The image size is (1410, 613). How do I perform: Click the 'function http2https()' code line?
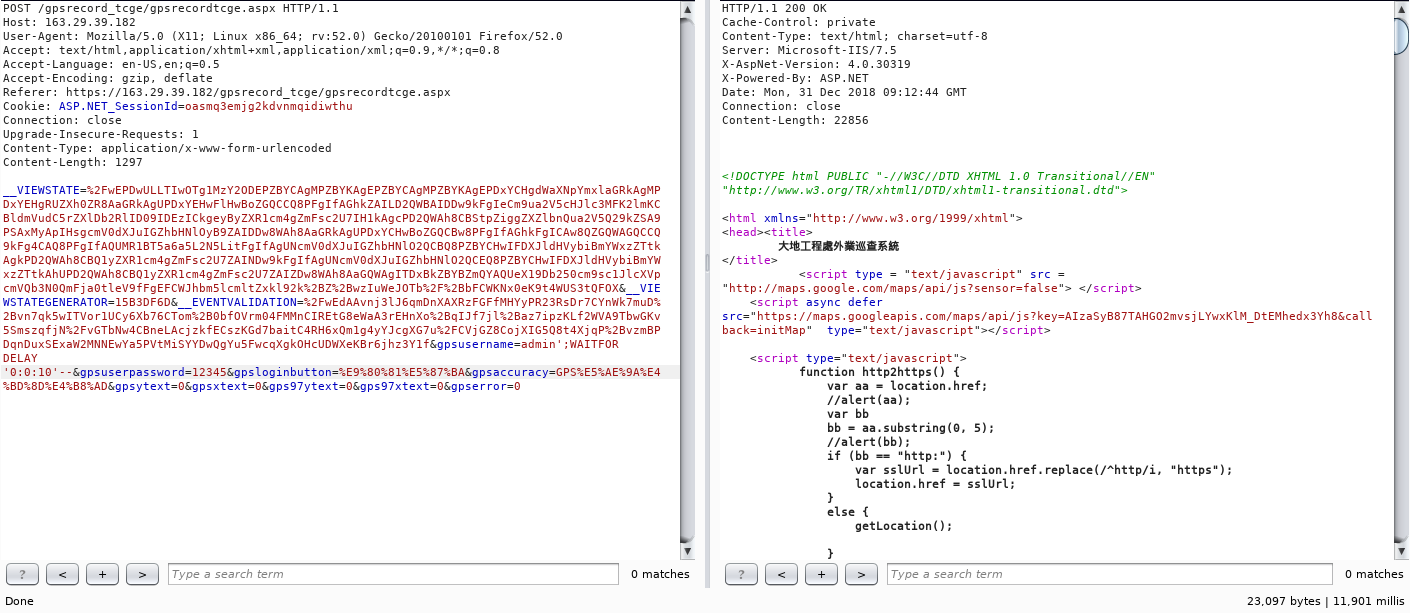point(880,372)
